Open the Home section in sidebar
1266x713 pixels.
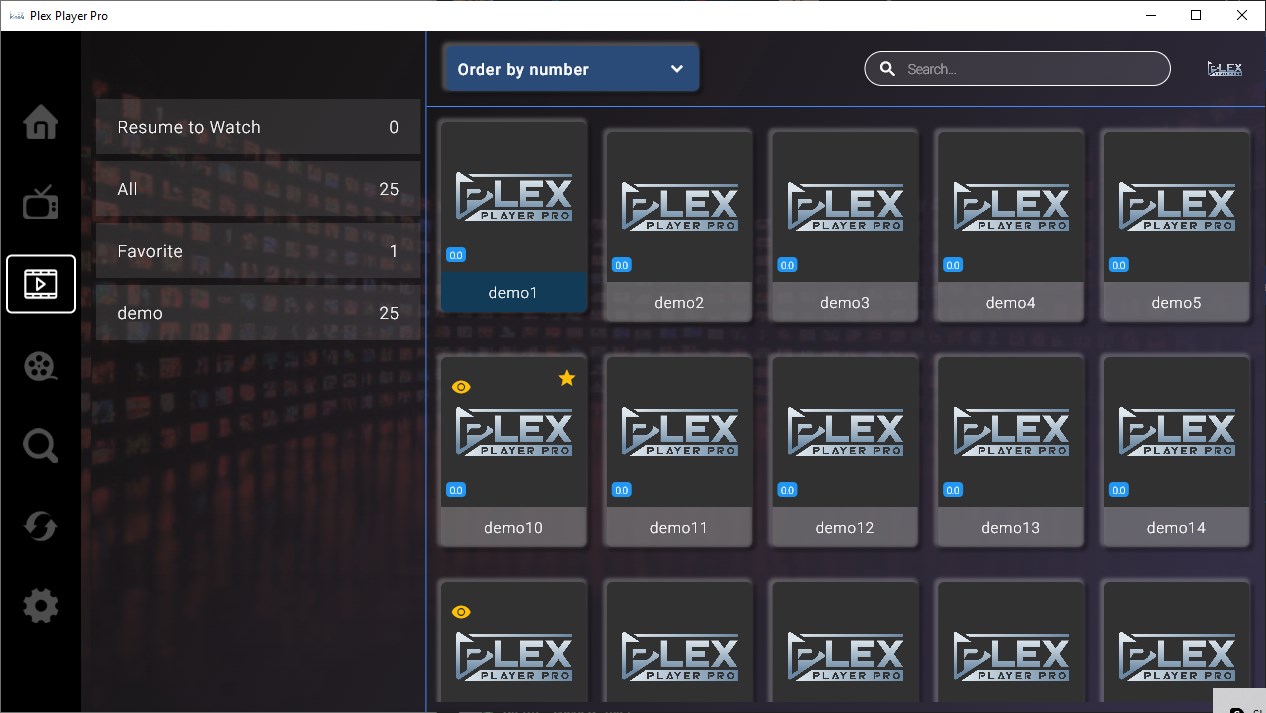(41, 122)
